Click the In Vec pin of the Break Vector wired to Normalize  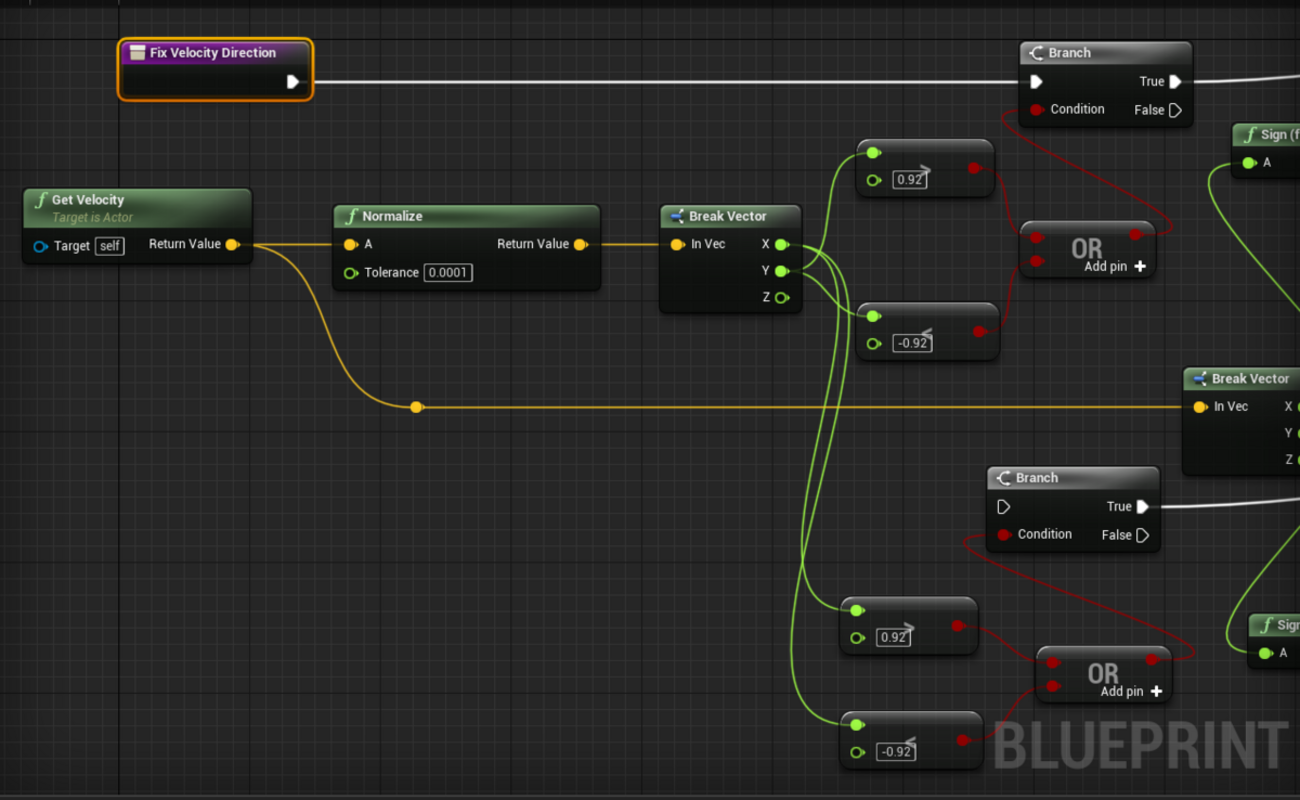677,245
